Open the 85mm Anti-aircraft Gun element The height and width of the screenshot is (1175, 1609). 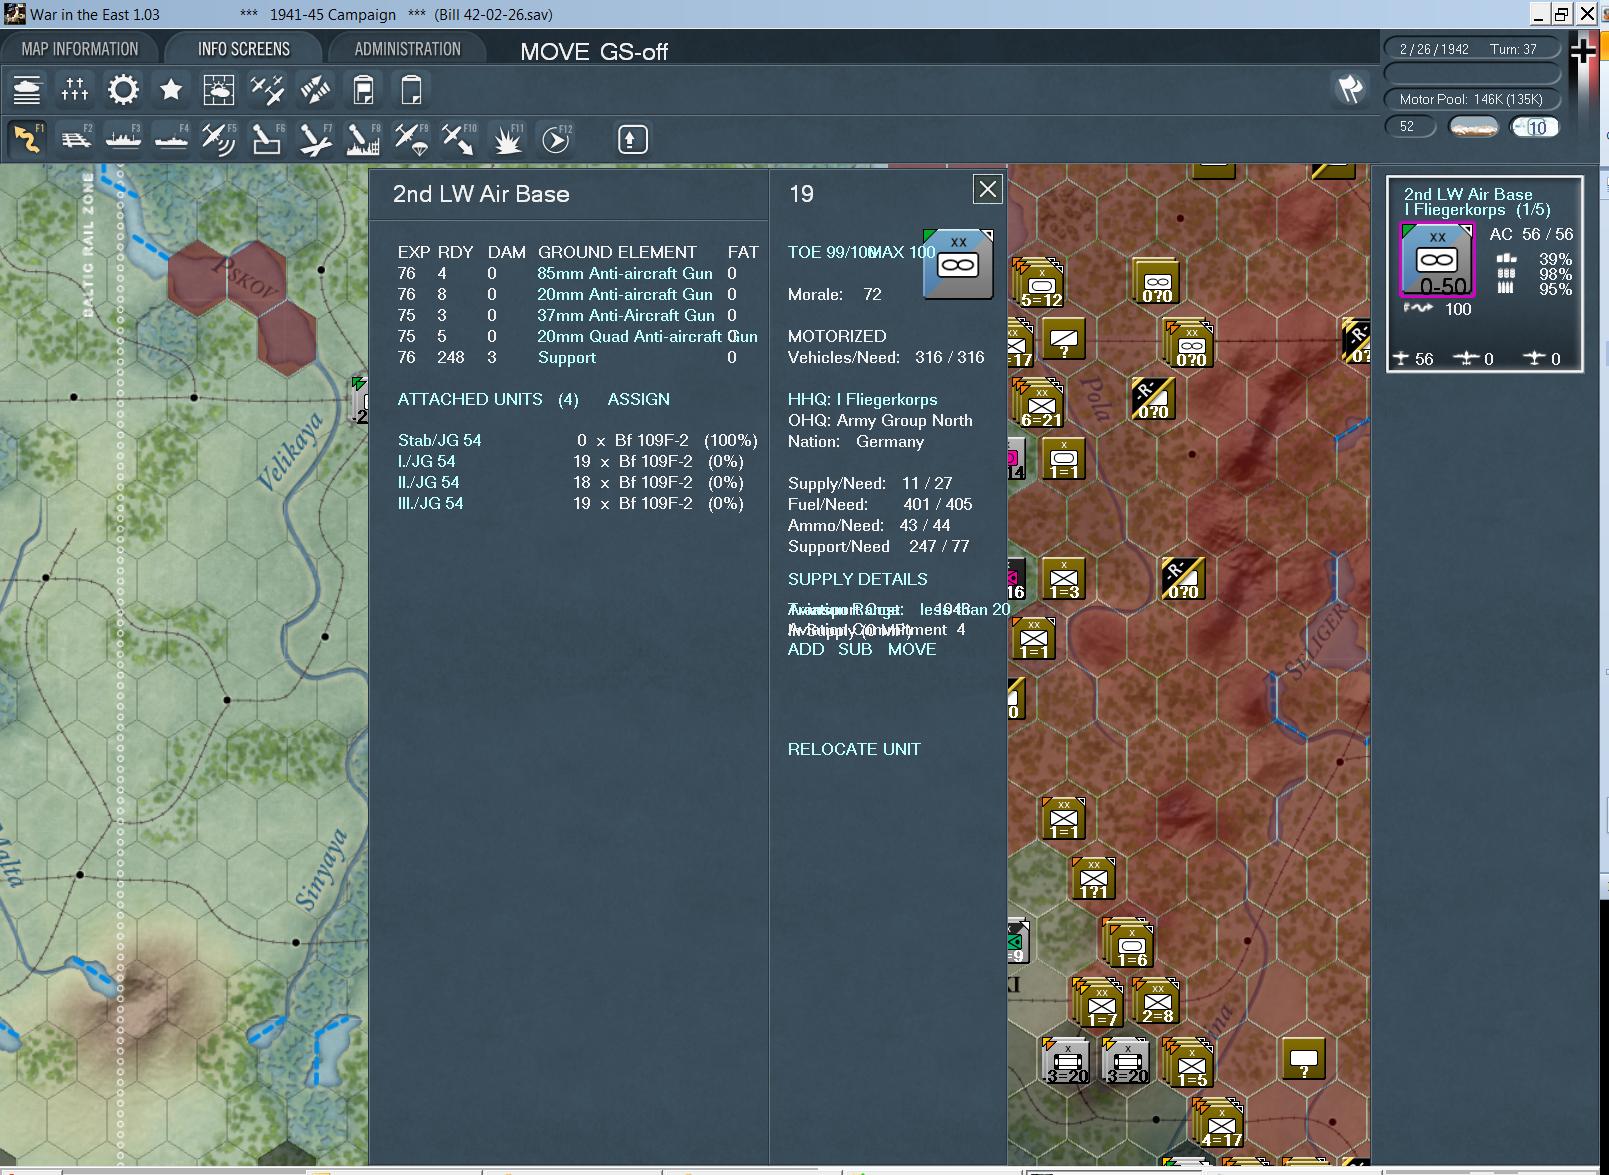625,273
